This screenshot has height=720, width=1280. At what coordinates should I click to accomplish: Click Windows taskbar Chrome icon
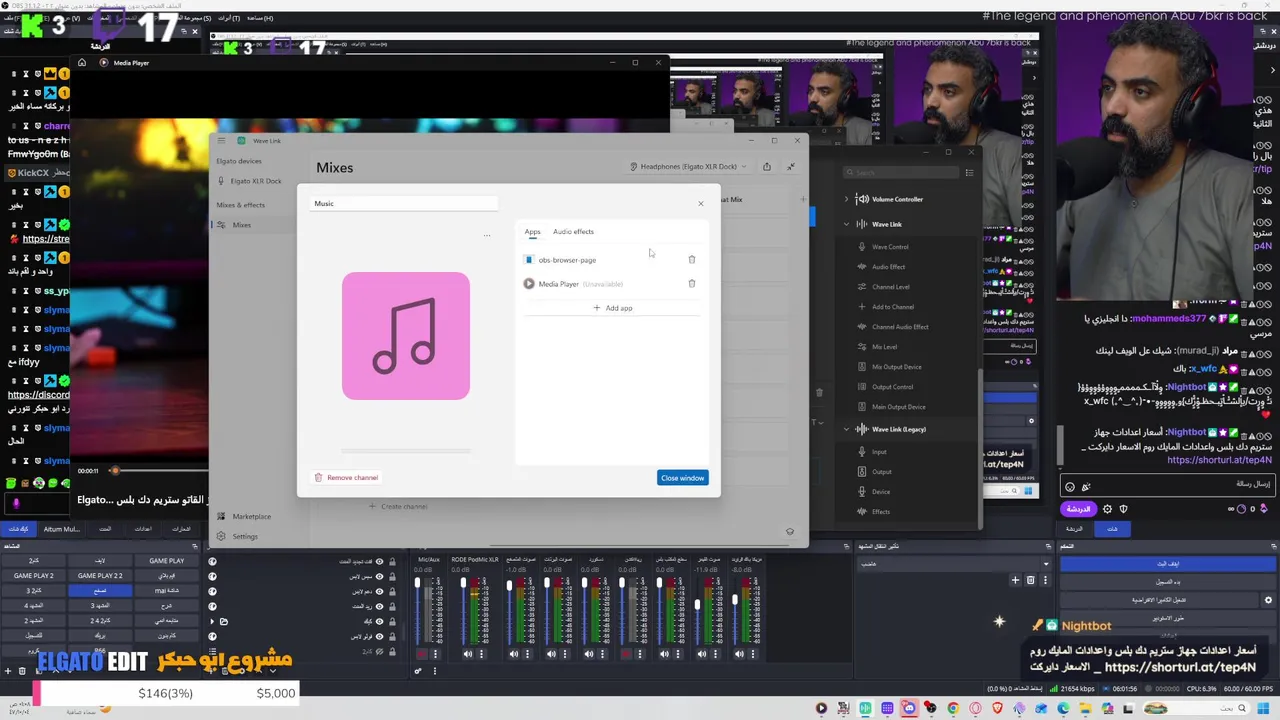coord(953,709)
